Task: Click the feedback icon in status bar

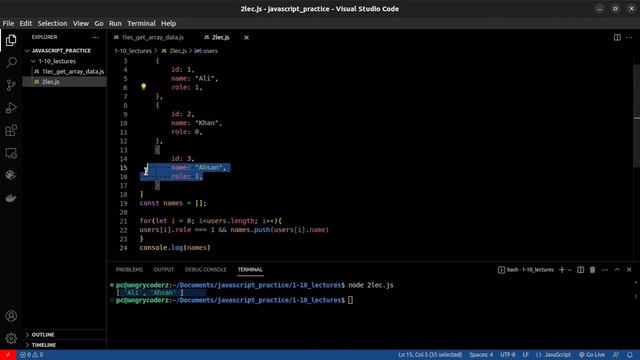Action: [616, 355]
